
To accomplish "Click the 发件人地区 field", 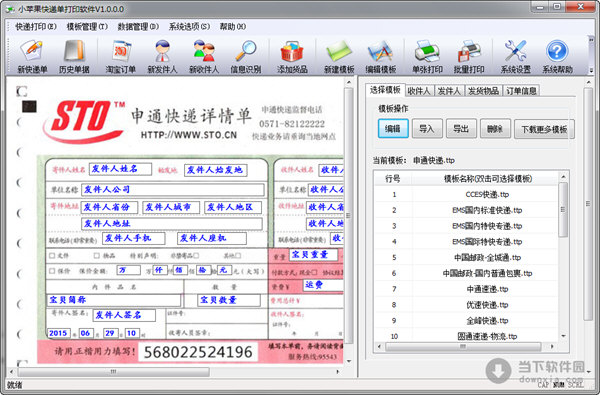I will pyautogui.click(x=233, y=207).
